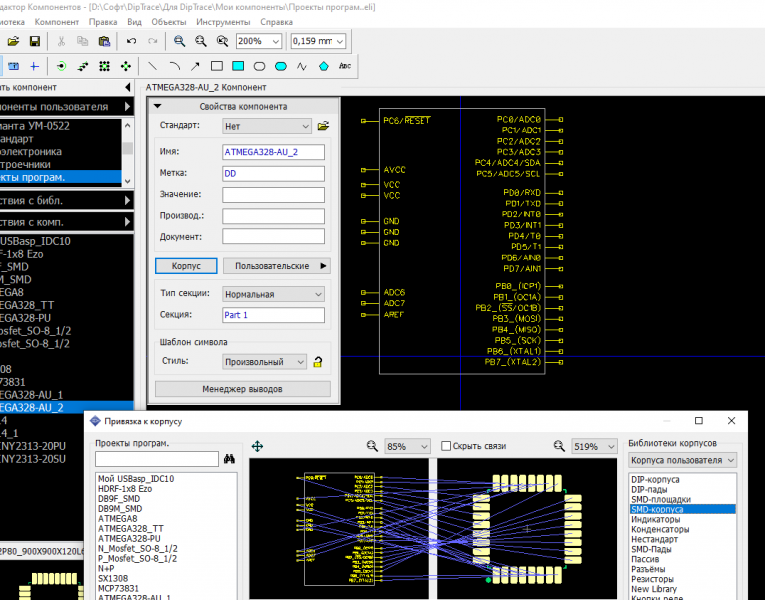
Task: Open the Стиль dropdown Произвольный
Action: pyautogui.click(x=264, y=362)
